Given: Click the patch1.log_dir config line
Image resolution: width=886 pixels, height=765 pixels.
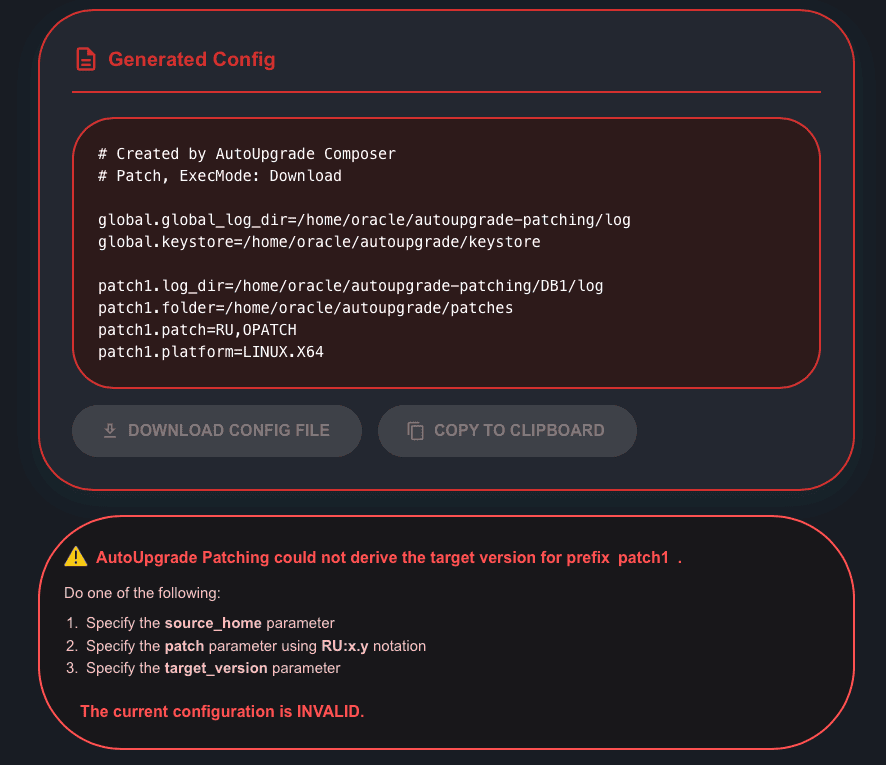Looking at the screenshot, I should click(x=351, y=286).
